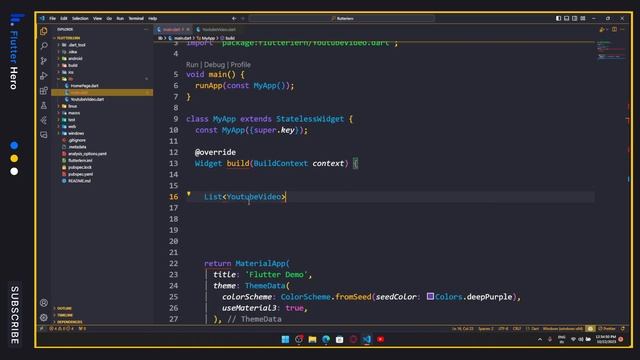
Task: Click the Profile CodeLens link above main
Action: tap(240, 64)
